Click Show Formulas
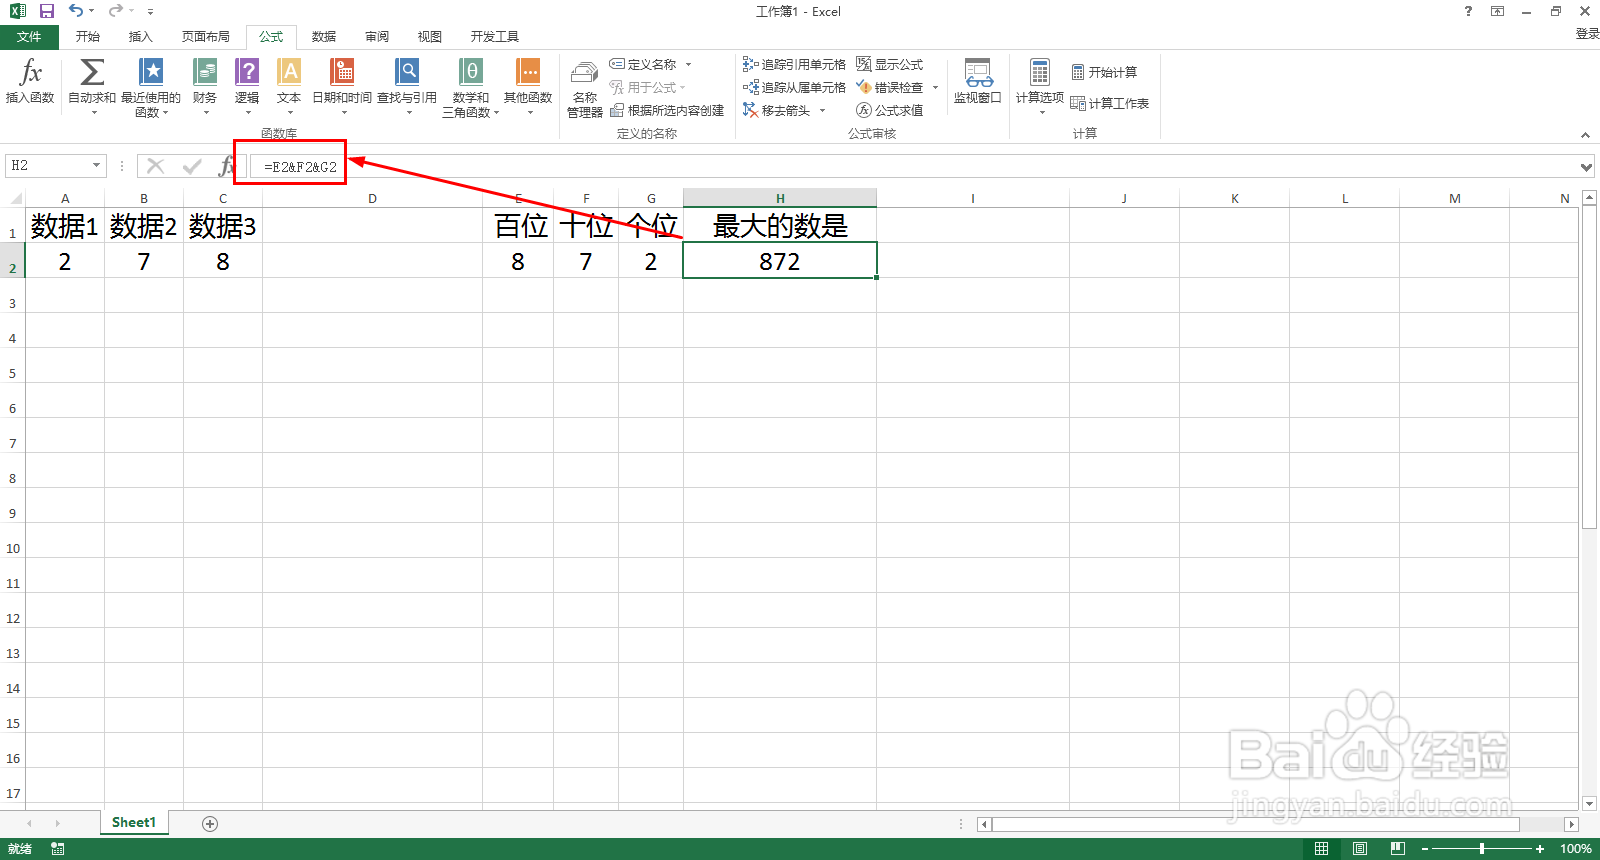This screenshot has height=860, width=1600. (x=889, y=64)
